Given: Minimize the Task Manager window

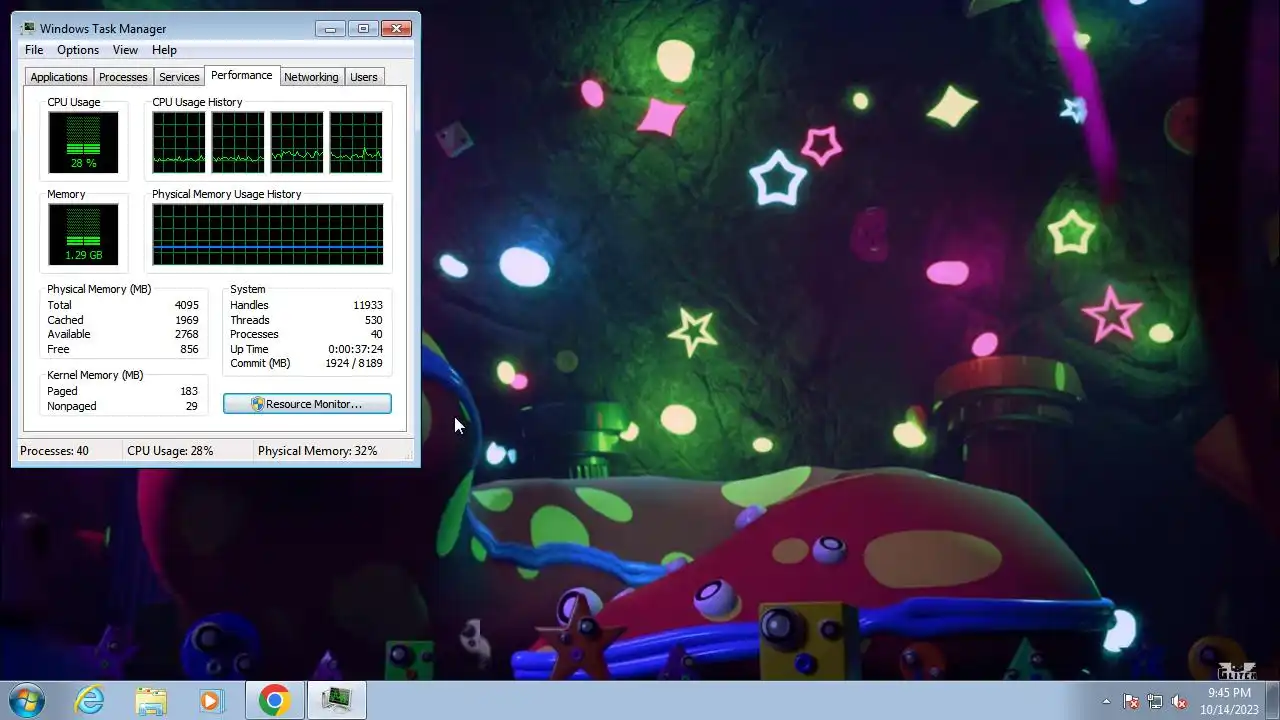Looking at the screenshot, I should click(x=330, y=28).
